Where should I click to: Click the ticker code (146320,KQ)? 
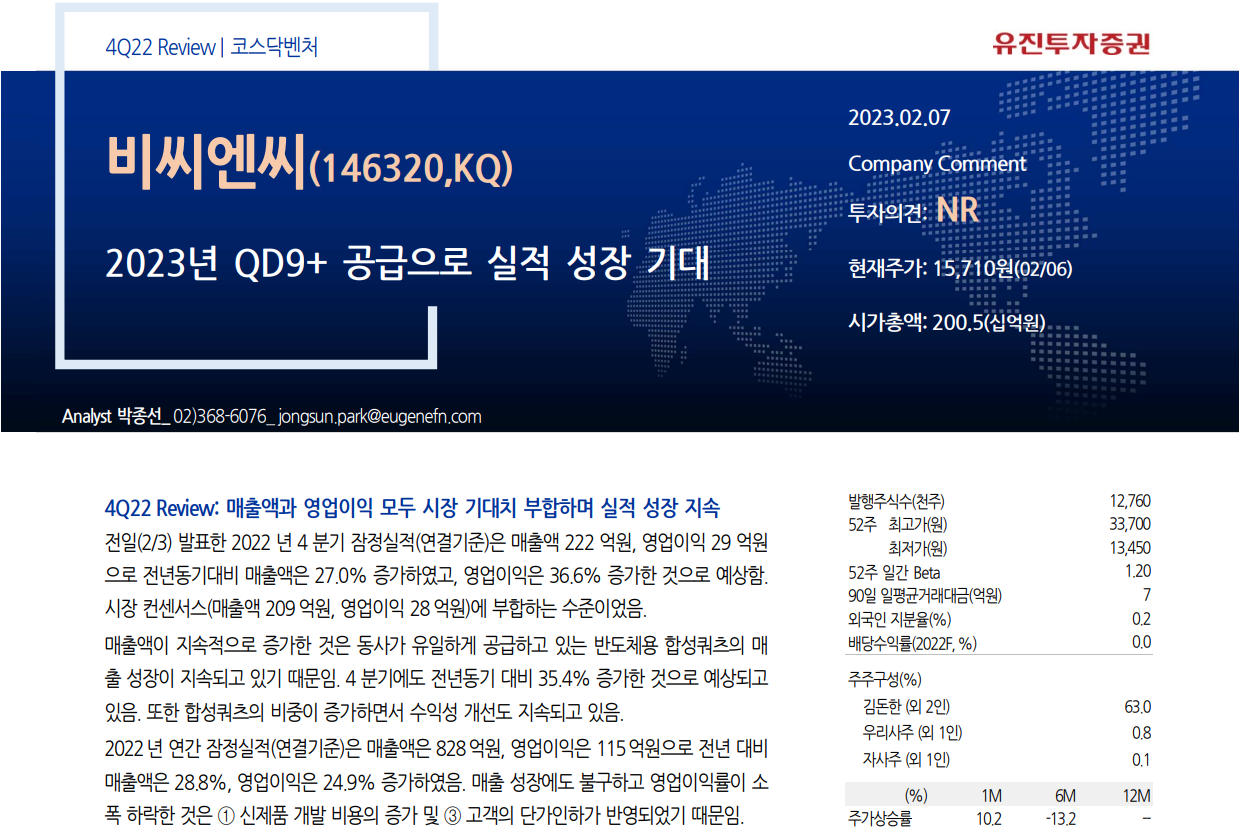pos(411,169)
